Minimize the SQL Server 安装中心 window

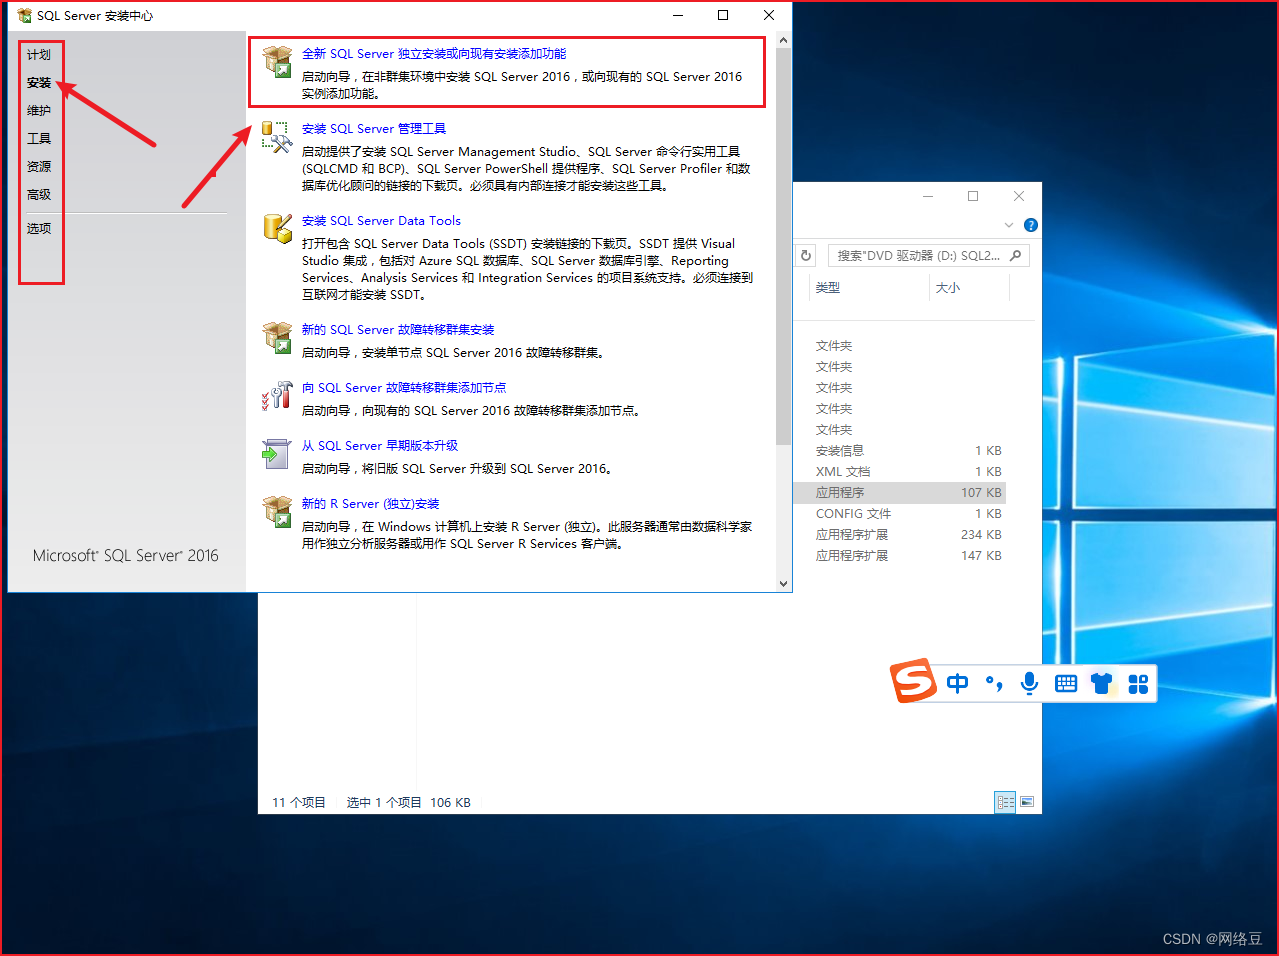point(678,15)
